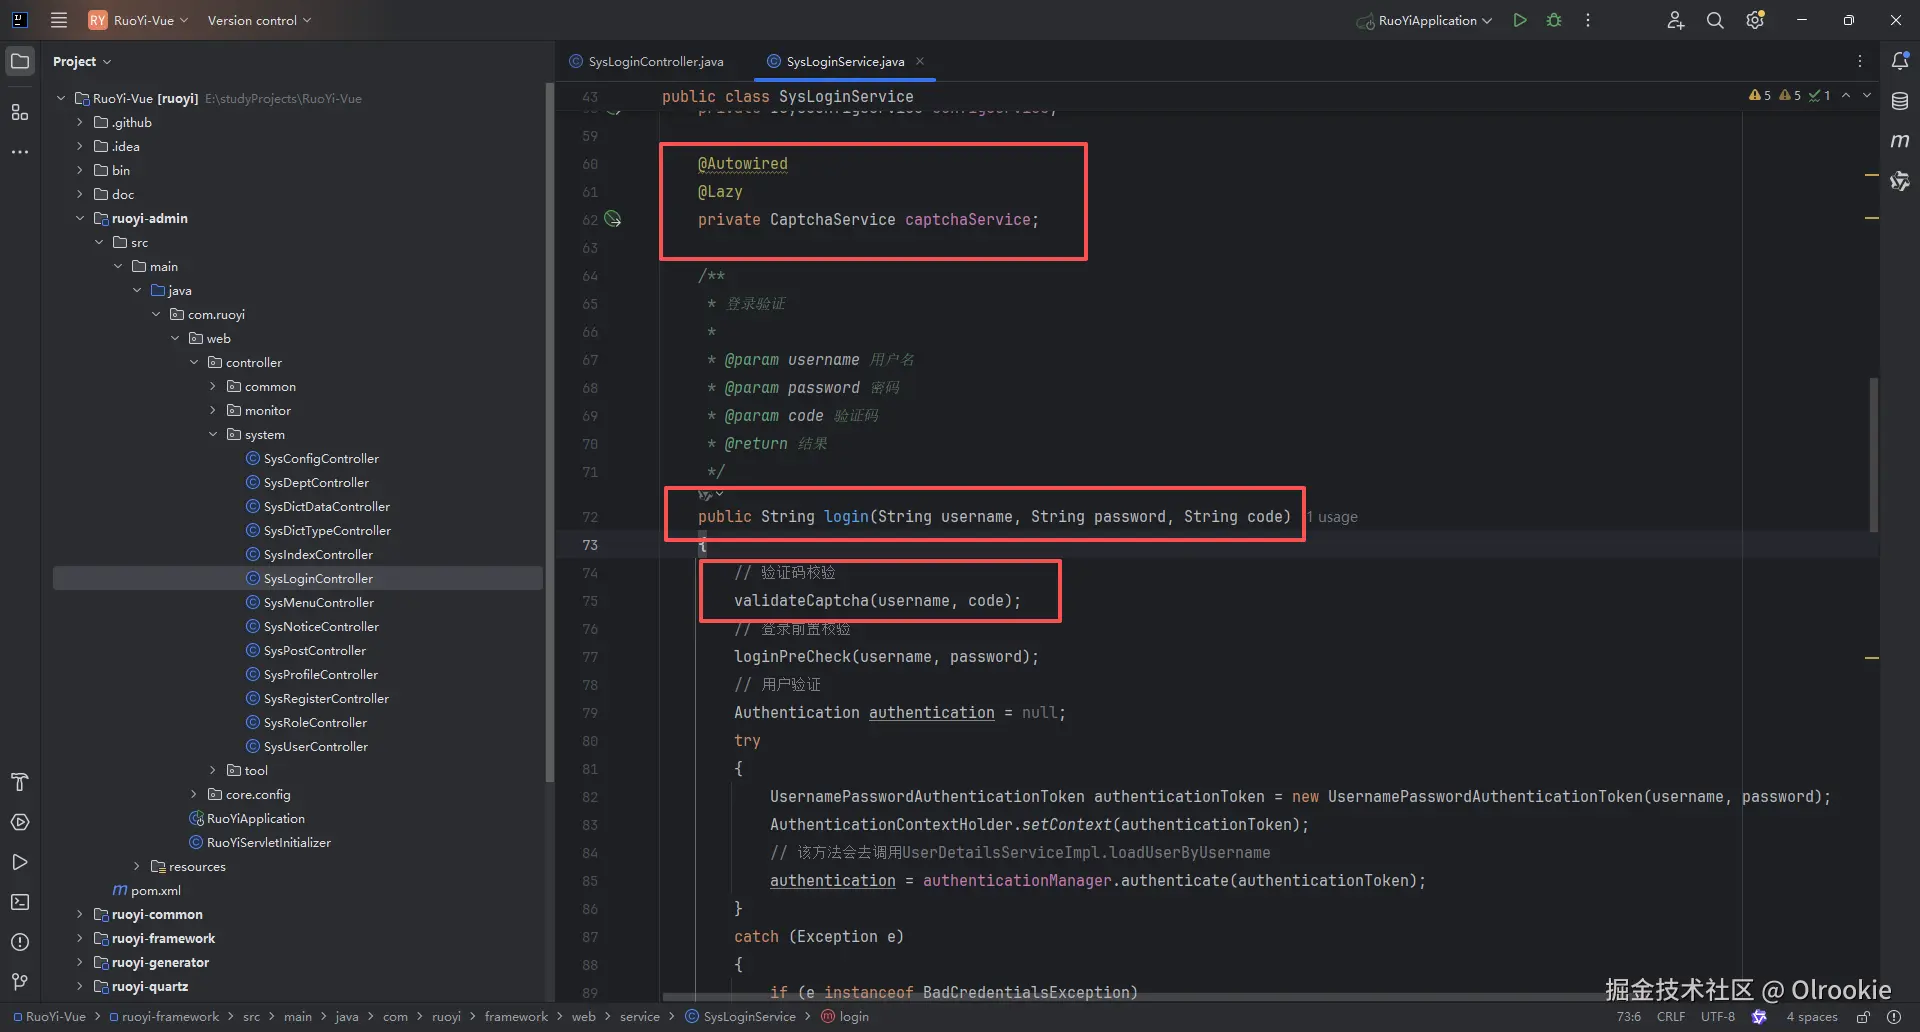Viewport: 1920px width, 1032px height.
Task: Change CRLF line separator in status bar
Action: pos(1671,1017)
